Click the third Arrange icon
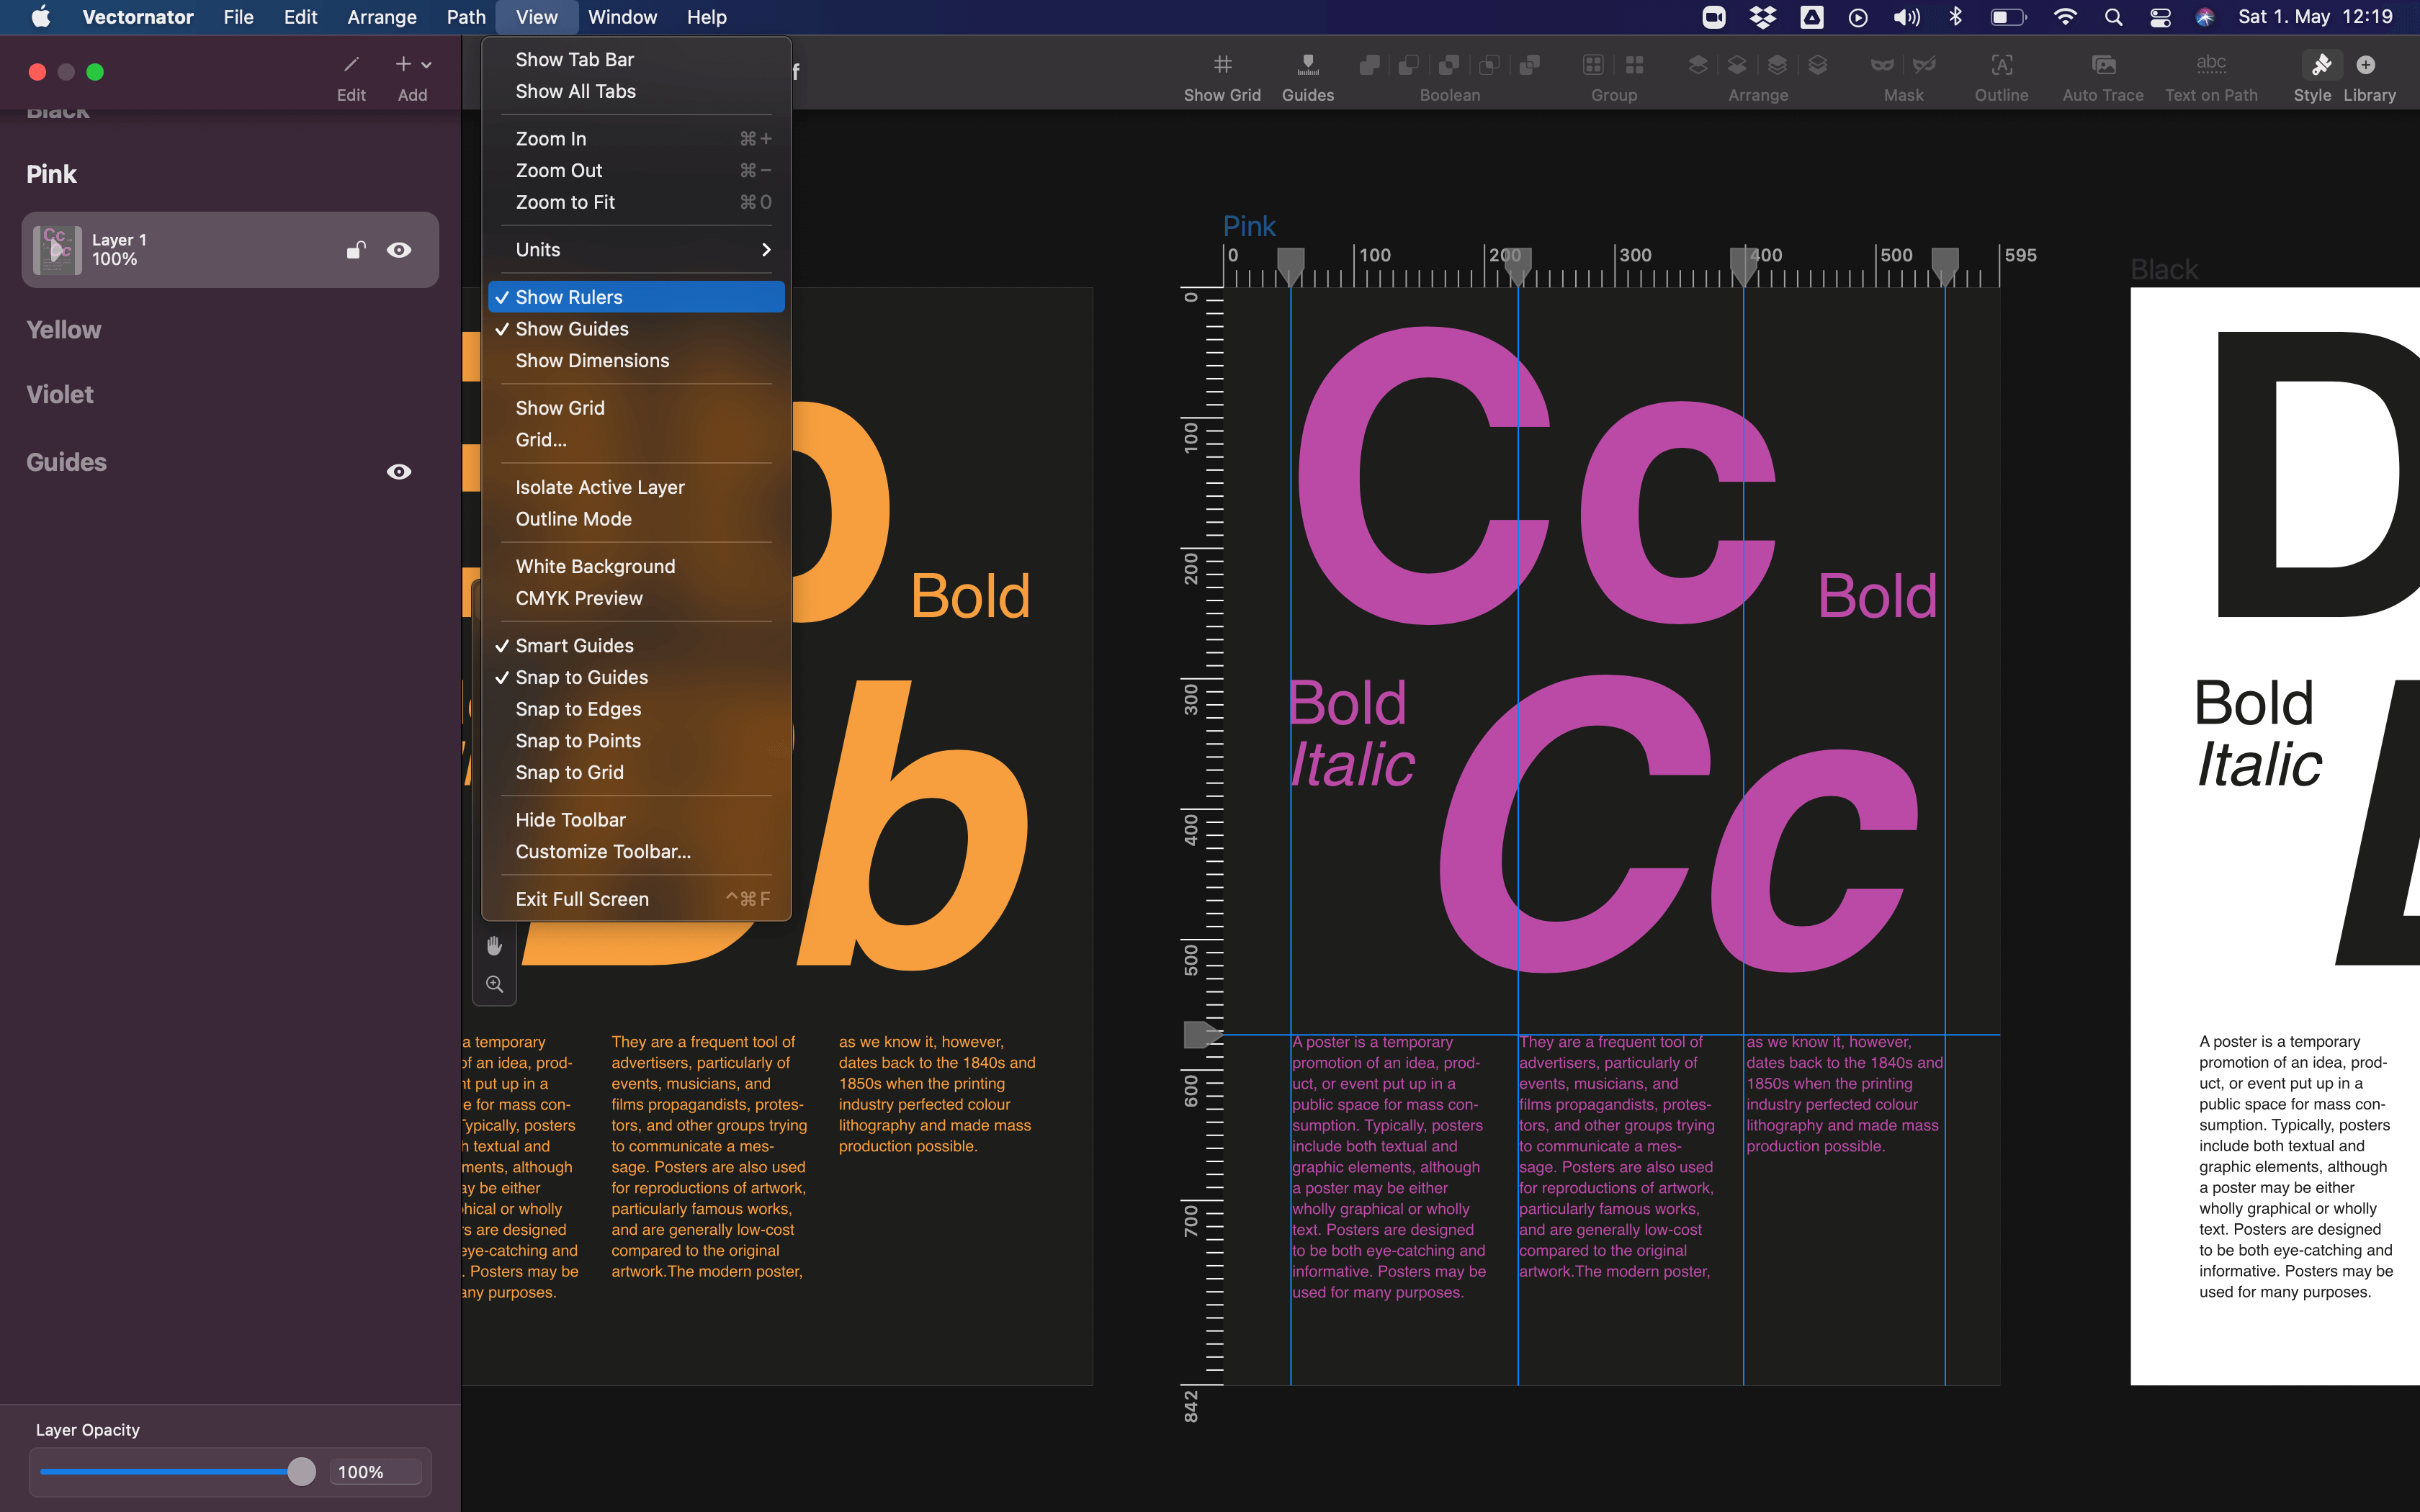Image resolution: width=2420 pixels, height=1512 pixels. pos(1777,65)
